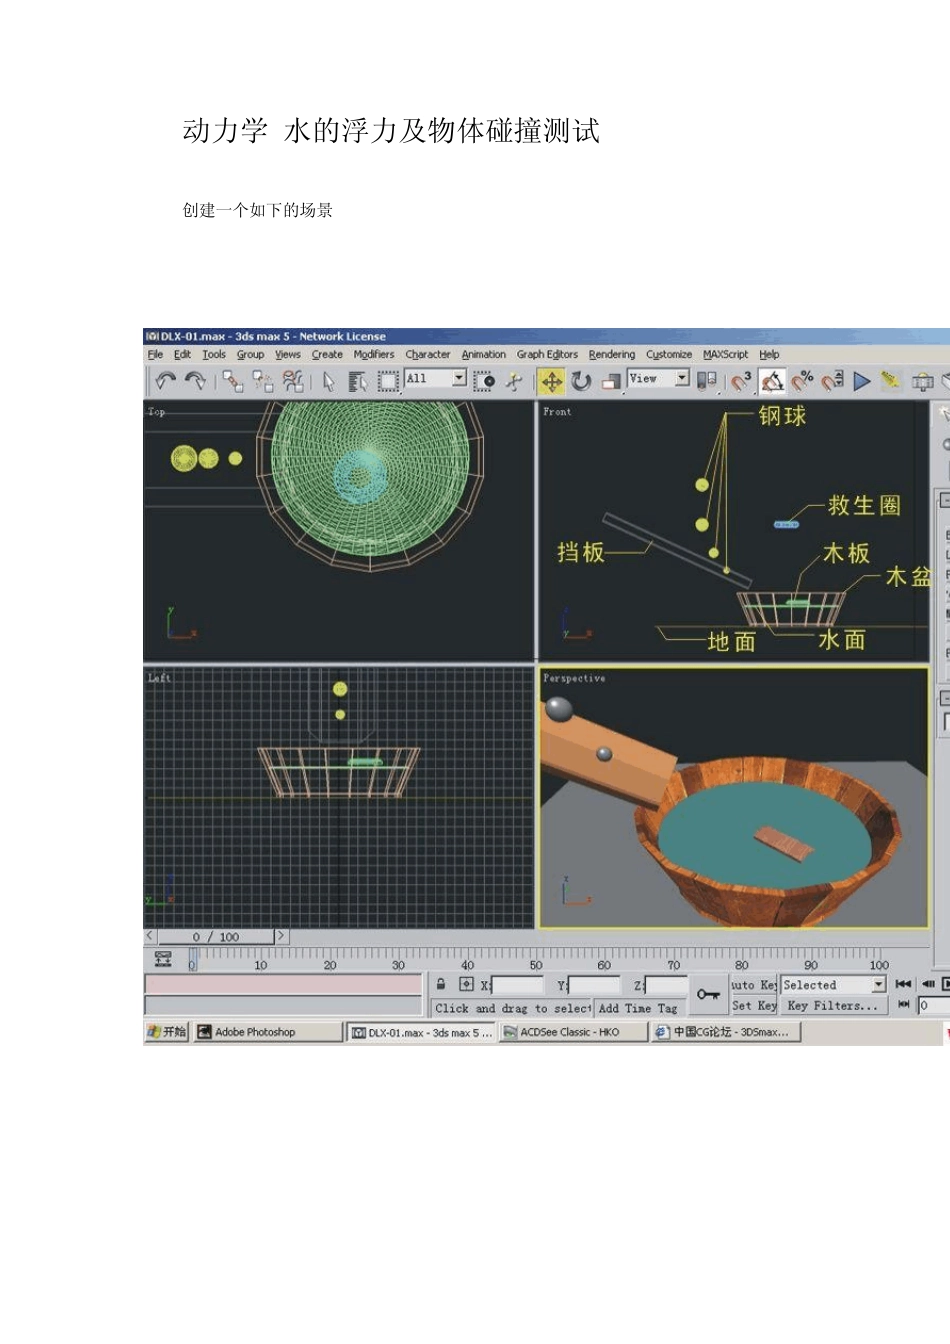Open the Character menu

coord(428,354)
